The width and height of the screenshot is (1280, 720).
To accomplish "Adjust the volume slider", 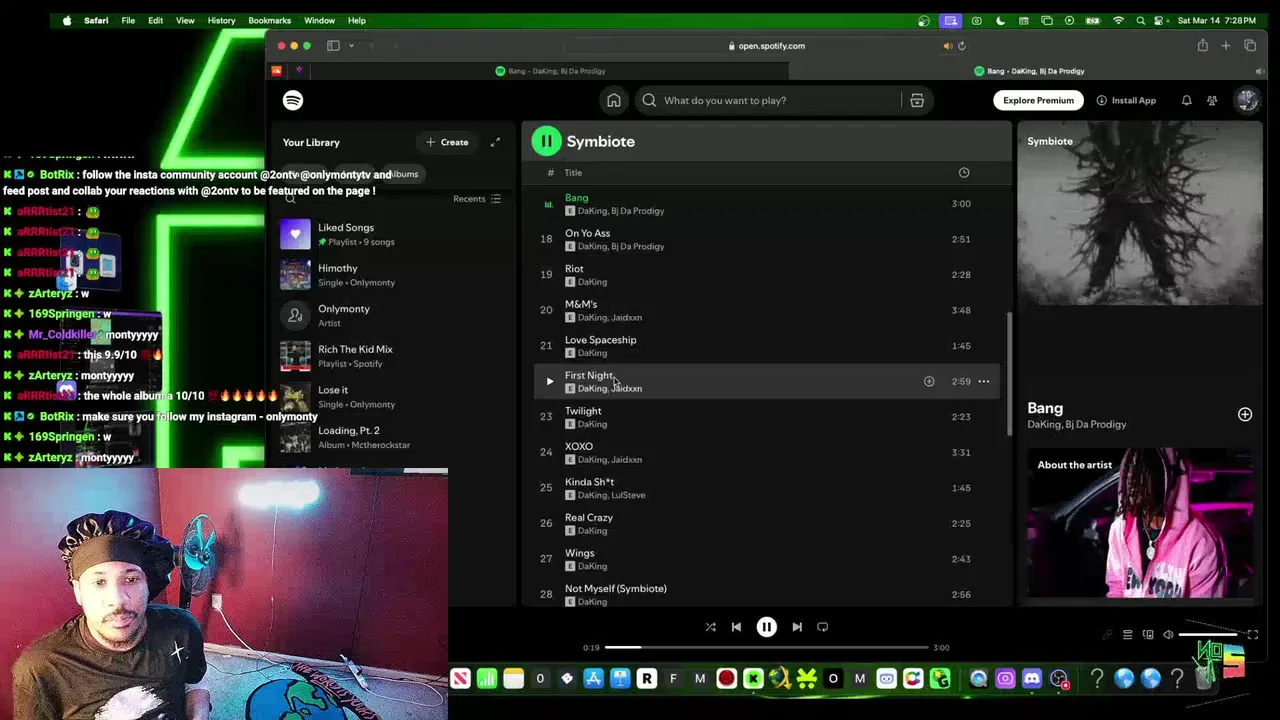I will 1208,635.
